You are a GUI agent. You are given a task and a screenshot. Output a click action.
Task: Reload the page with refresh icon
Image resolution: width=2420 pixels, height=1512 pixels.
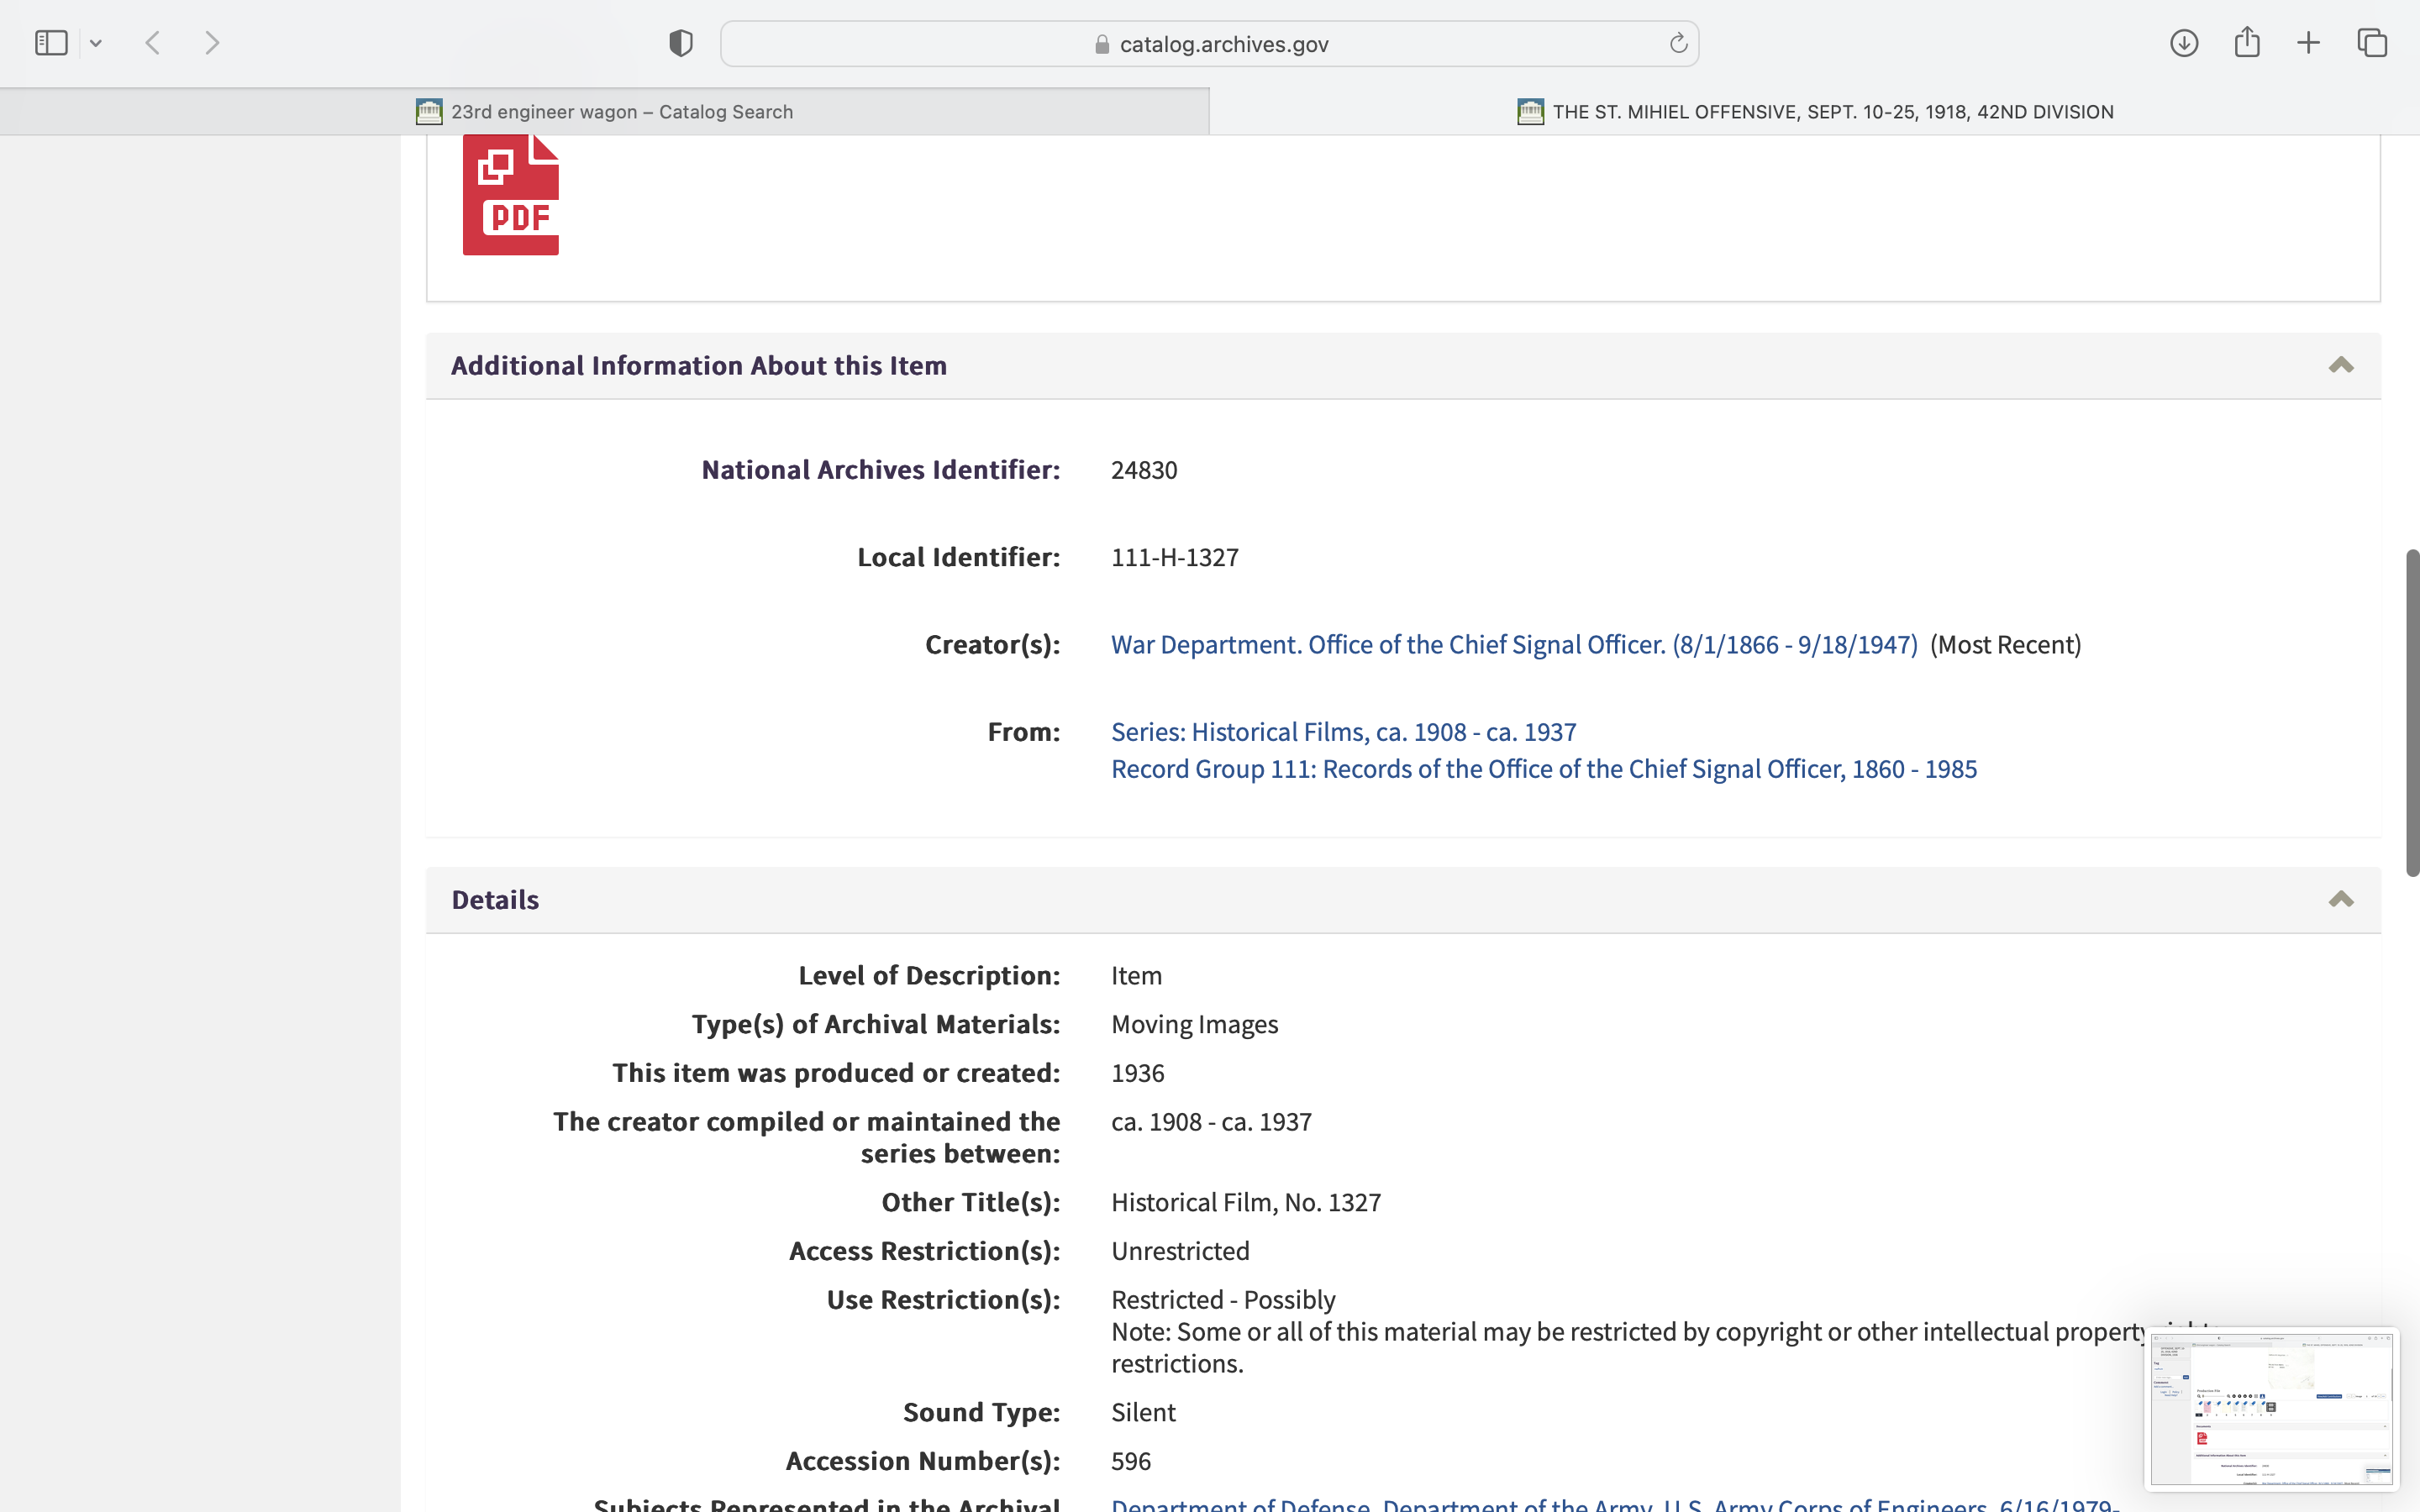click(1678, 43)
